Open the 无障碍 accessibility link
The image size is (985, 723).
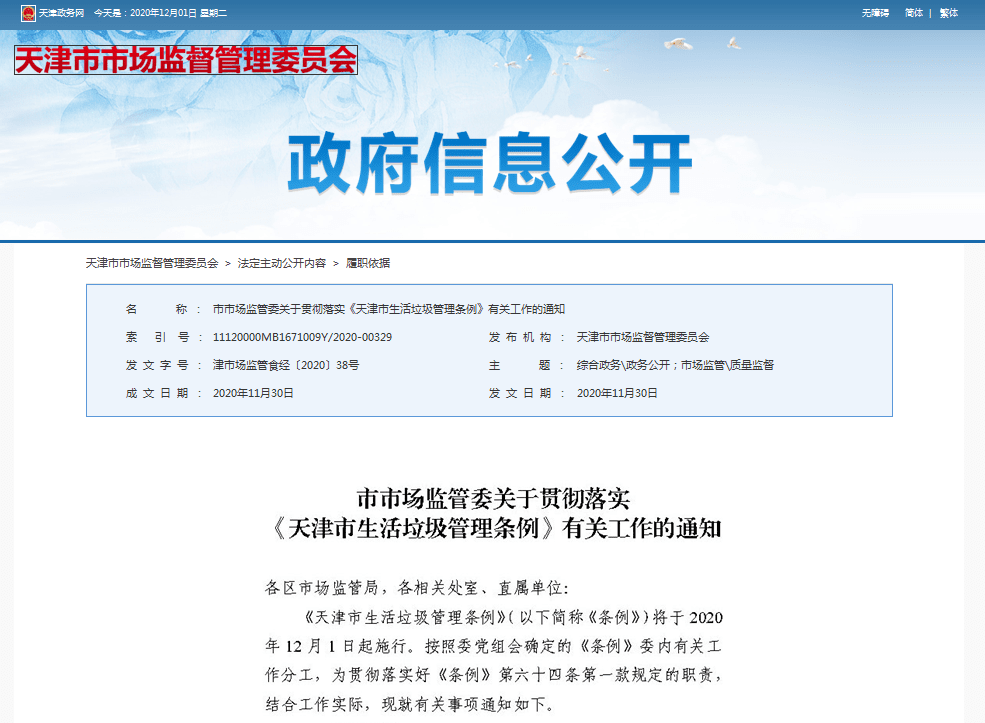click(x=875, y=13)
